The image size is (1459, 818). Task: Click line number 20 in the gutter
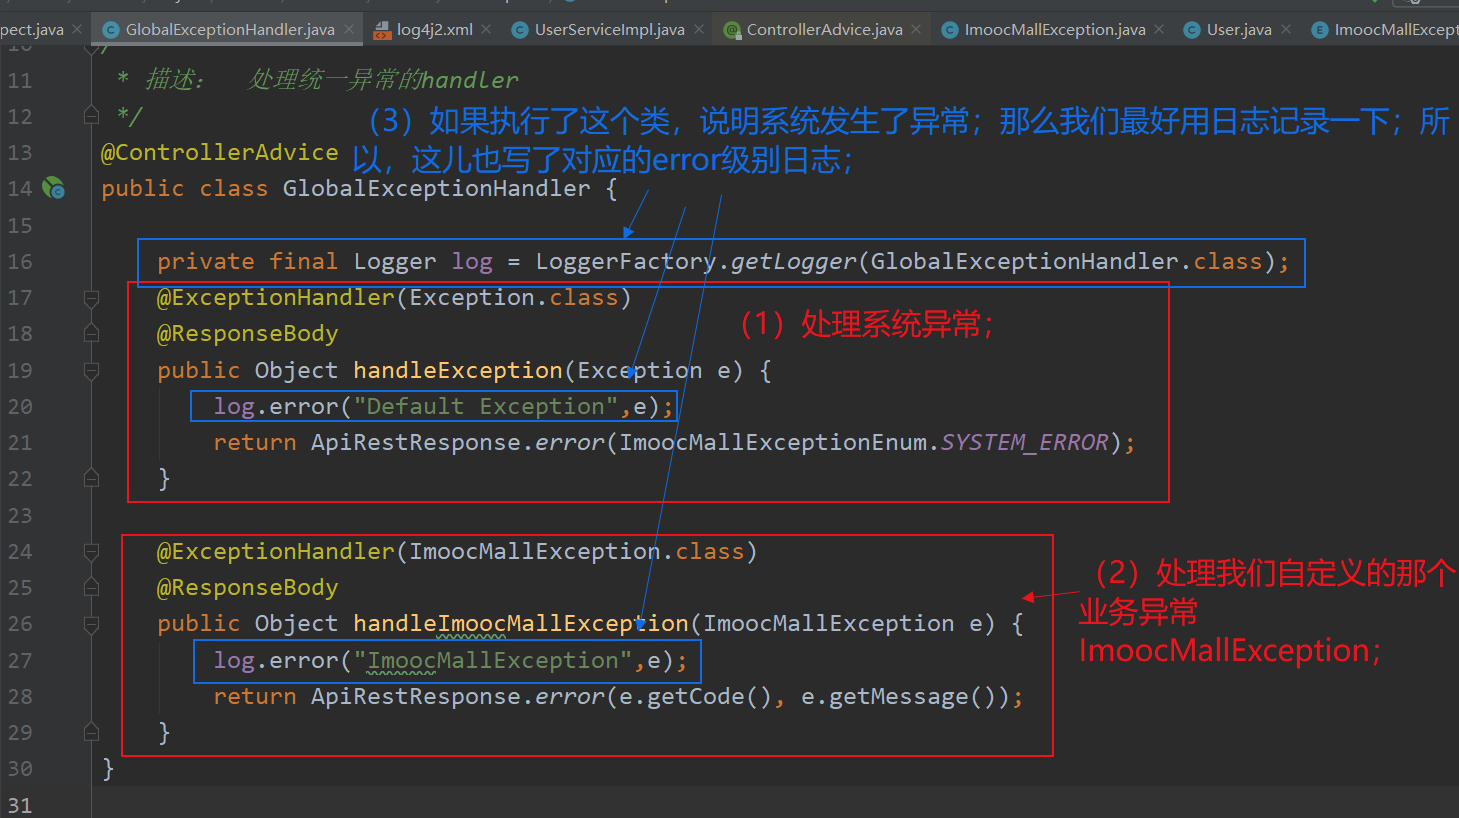[x=19, y=406]
